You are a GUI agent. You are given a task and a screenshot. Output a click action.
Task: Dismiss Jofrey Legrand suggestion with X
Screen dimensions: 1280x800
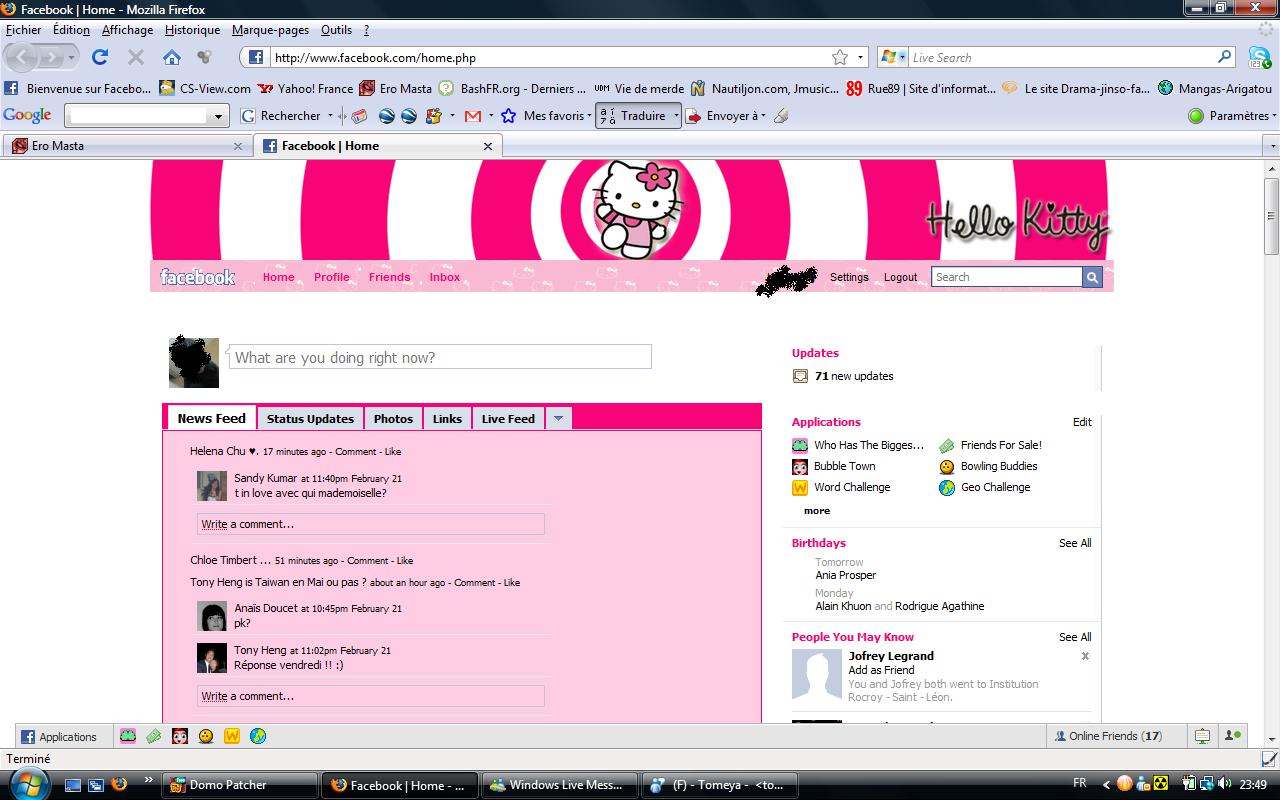pyautogui.click(x=1085, y=656)
